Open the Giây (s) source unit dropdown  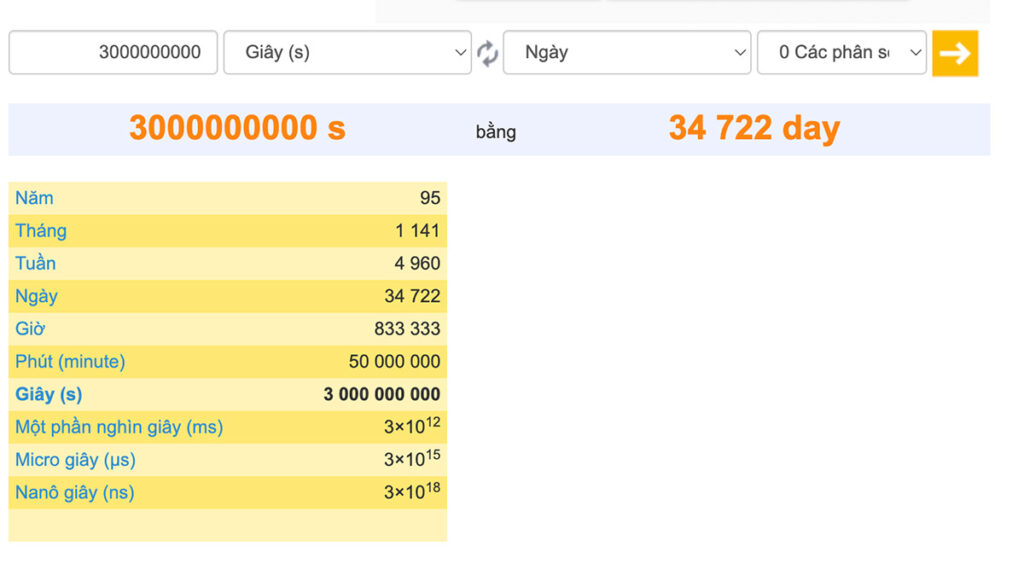(347, 53)
